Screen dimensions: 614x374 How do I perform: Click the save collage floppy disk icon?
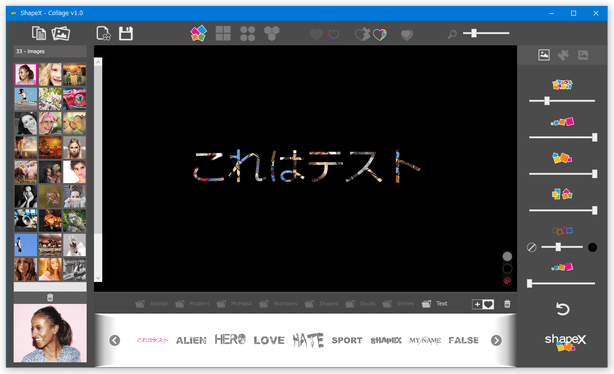(126, 33)
